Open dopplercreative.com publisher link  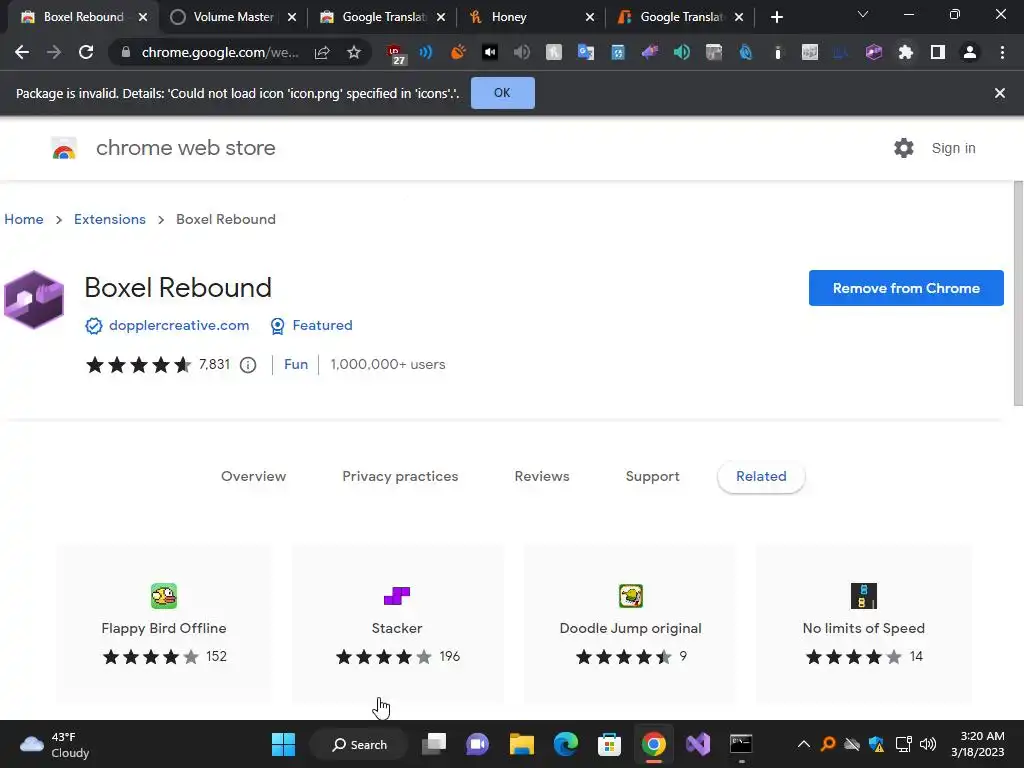point(179,325)
